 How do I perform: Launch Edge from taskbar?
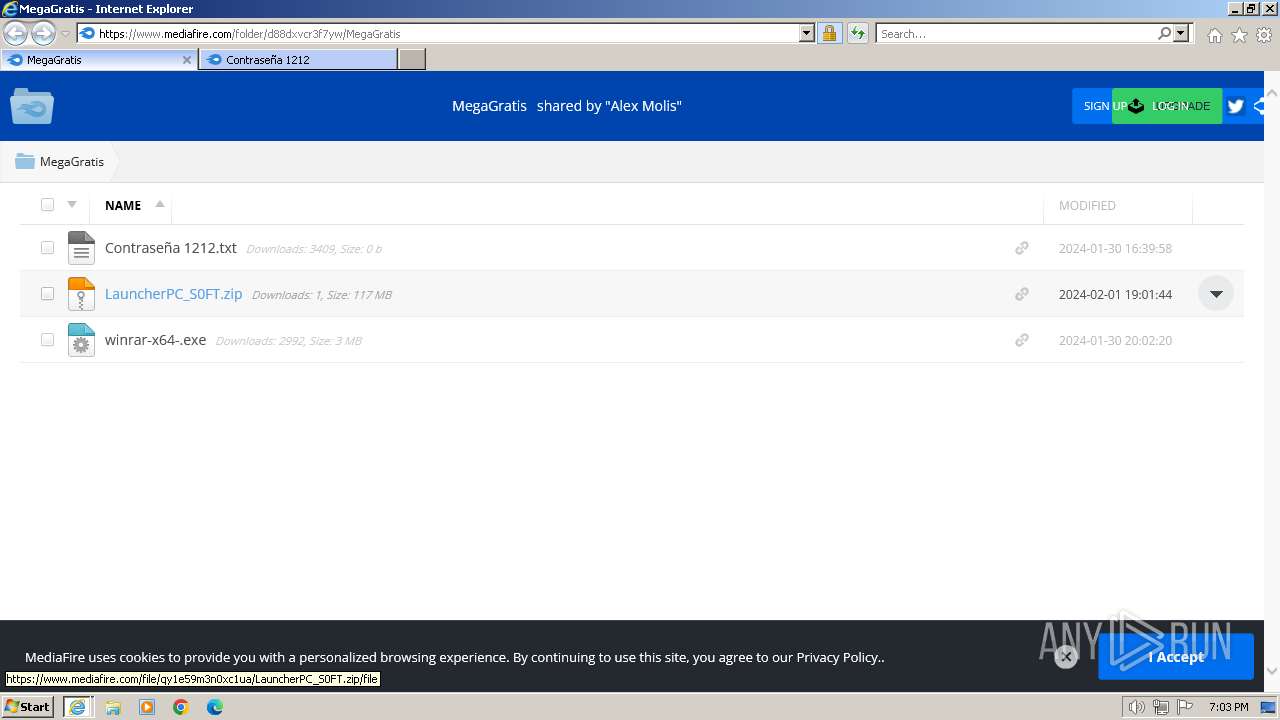[x=215, y=707]
